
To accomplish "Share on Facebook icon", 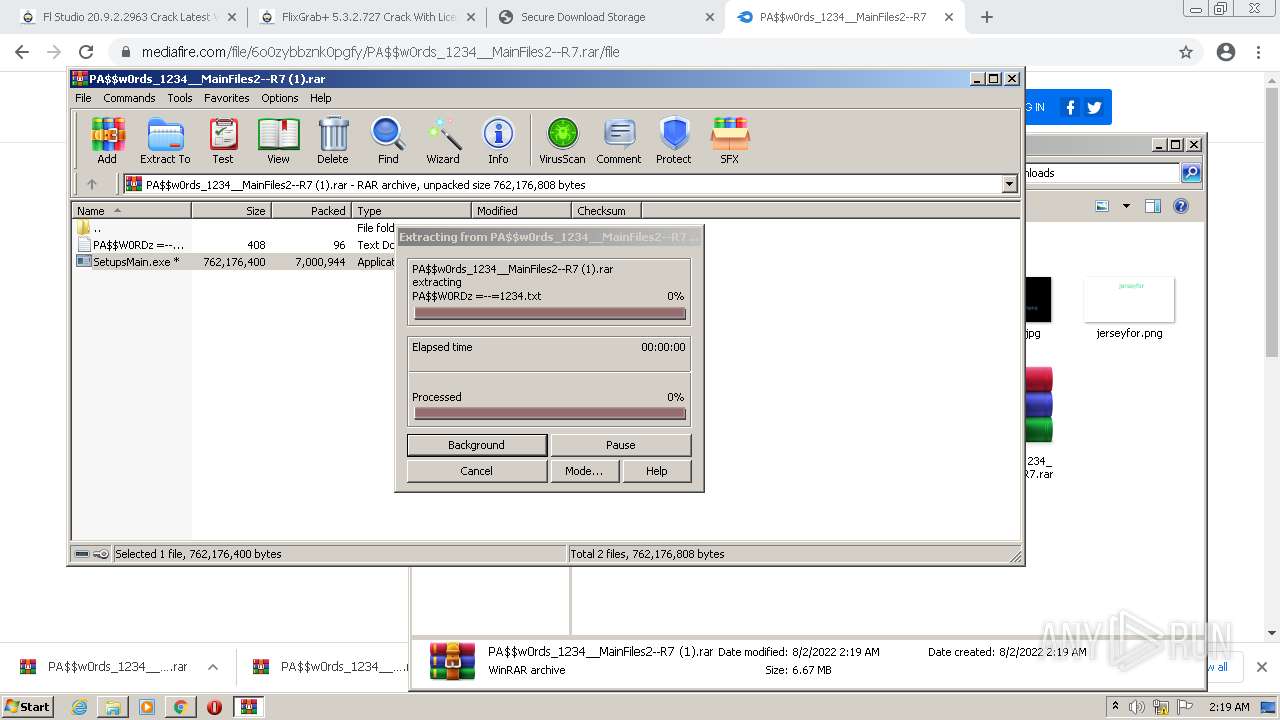I will pyautogui.click(x=1070, y=108).
